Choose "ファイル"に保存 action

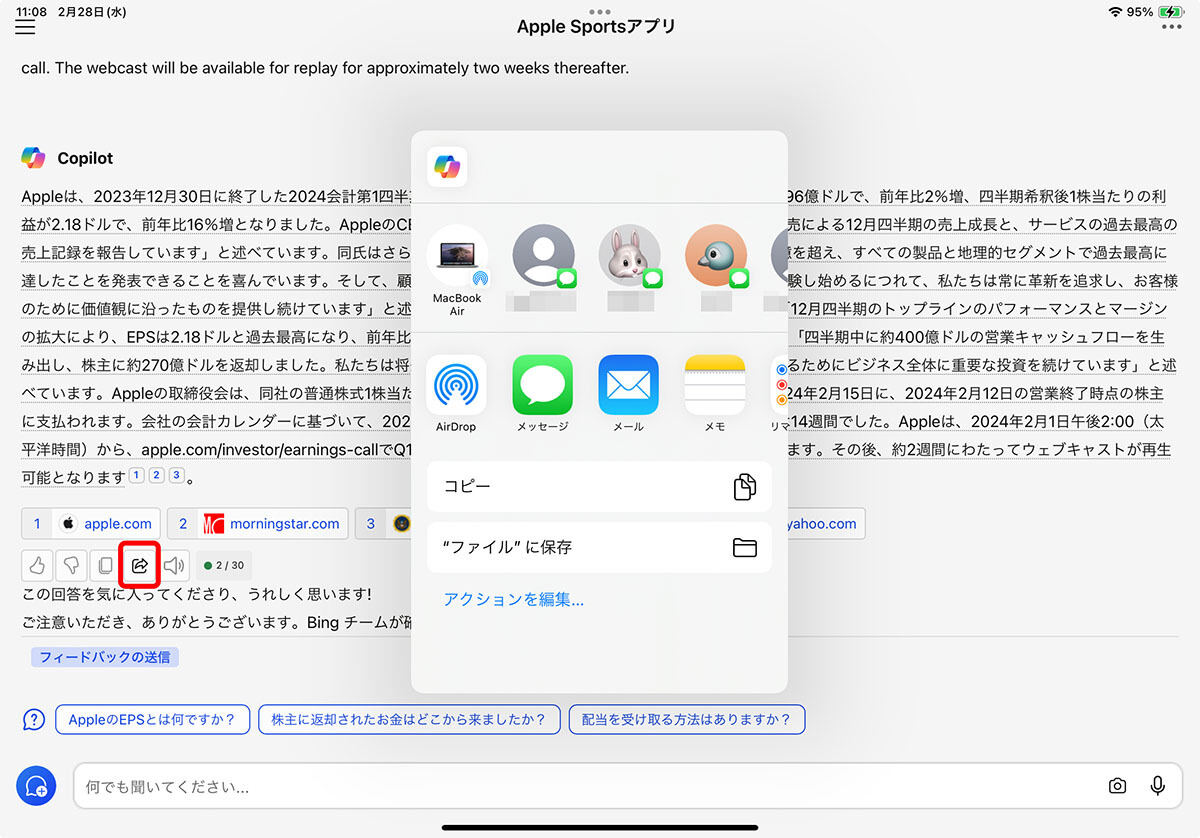click(x=599, y=547)
